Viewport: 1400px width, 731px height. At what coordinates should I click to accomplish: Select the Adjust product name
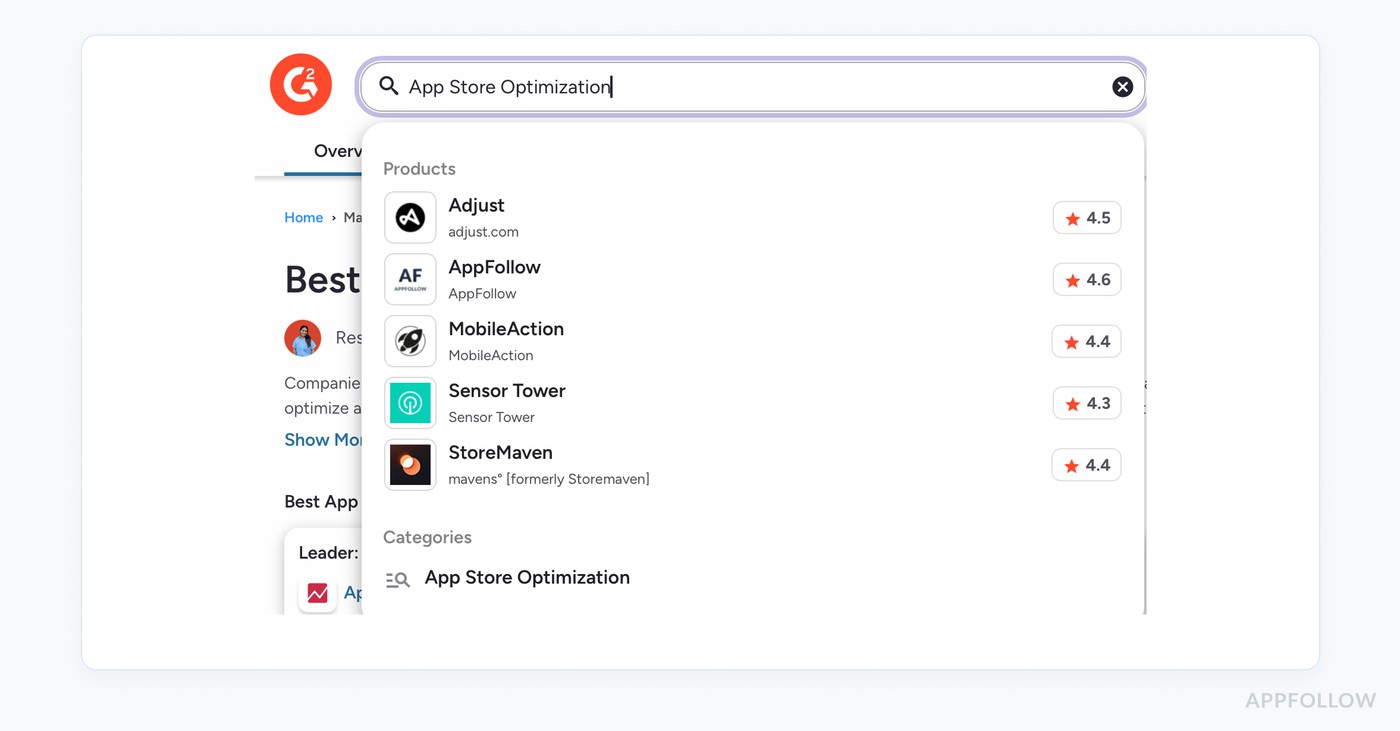(476, 205)
